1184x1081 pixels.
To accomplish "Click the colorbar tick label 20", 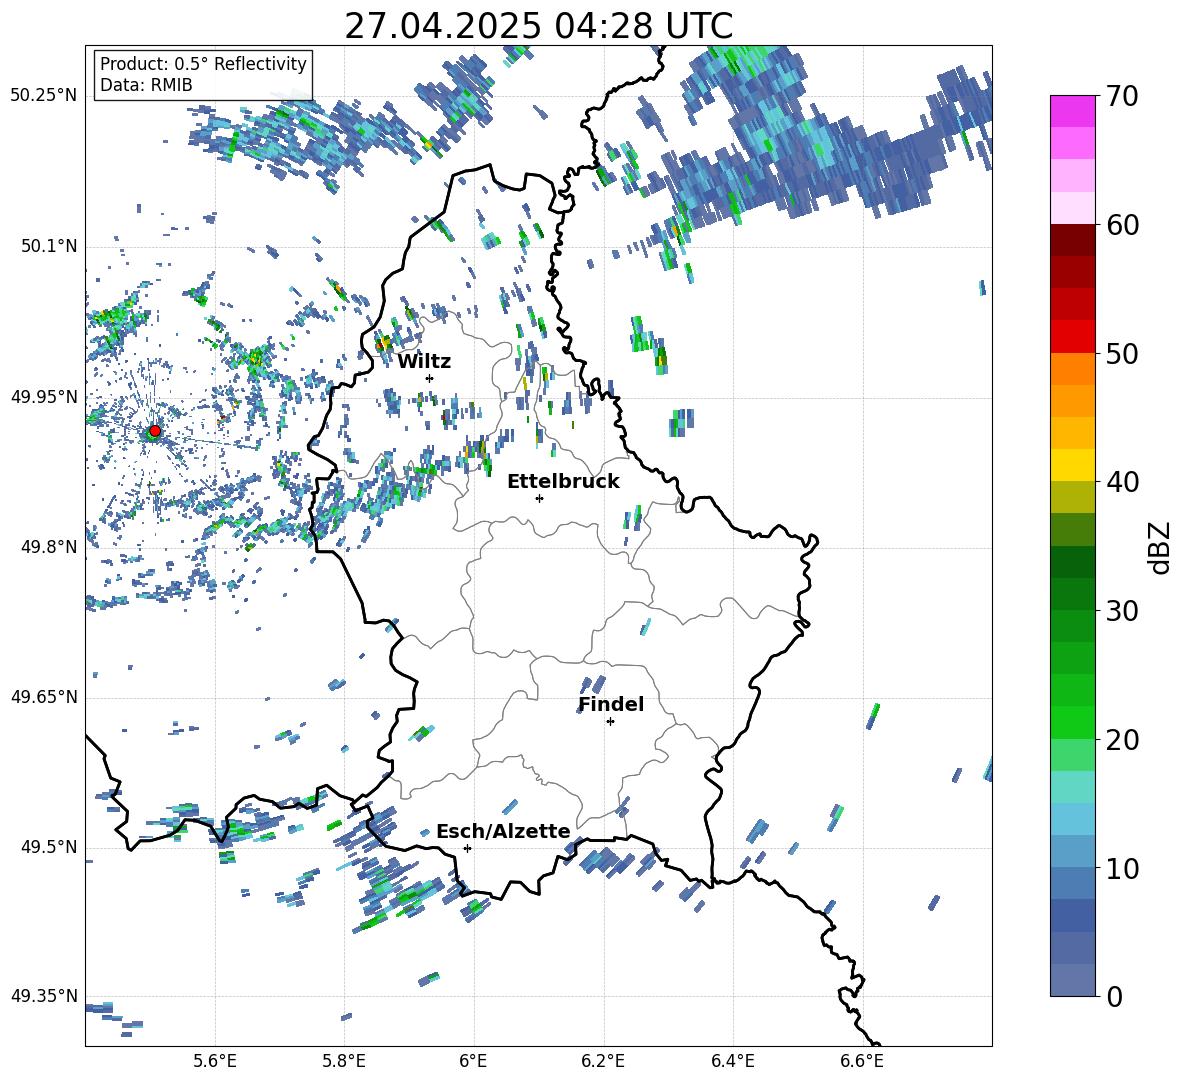I will pyautogui.click(x=1122, y=739).
